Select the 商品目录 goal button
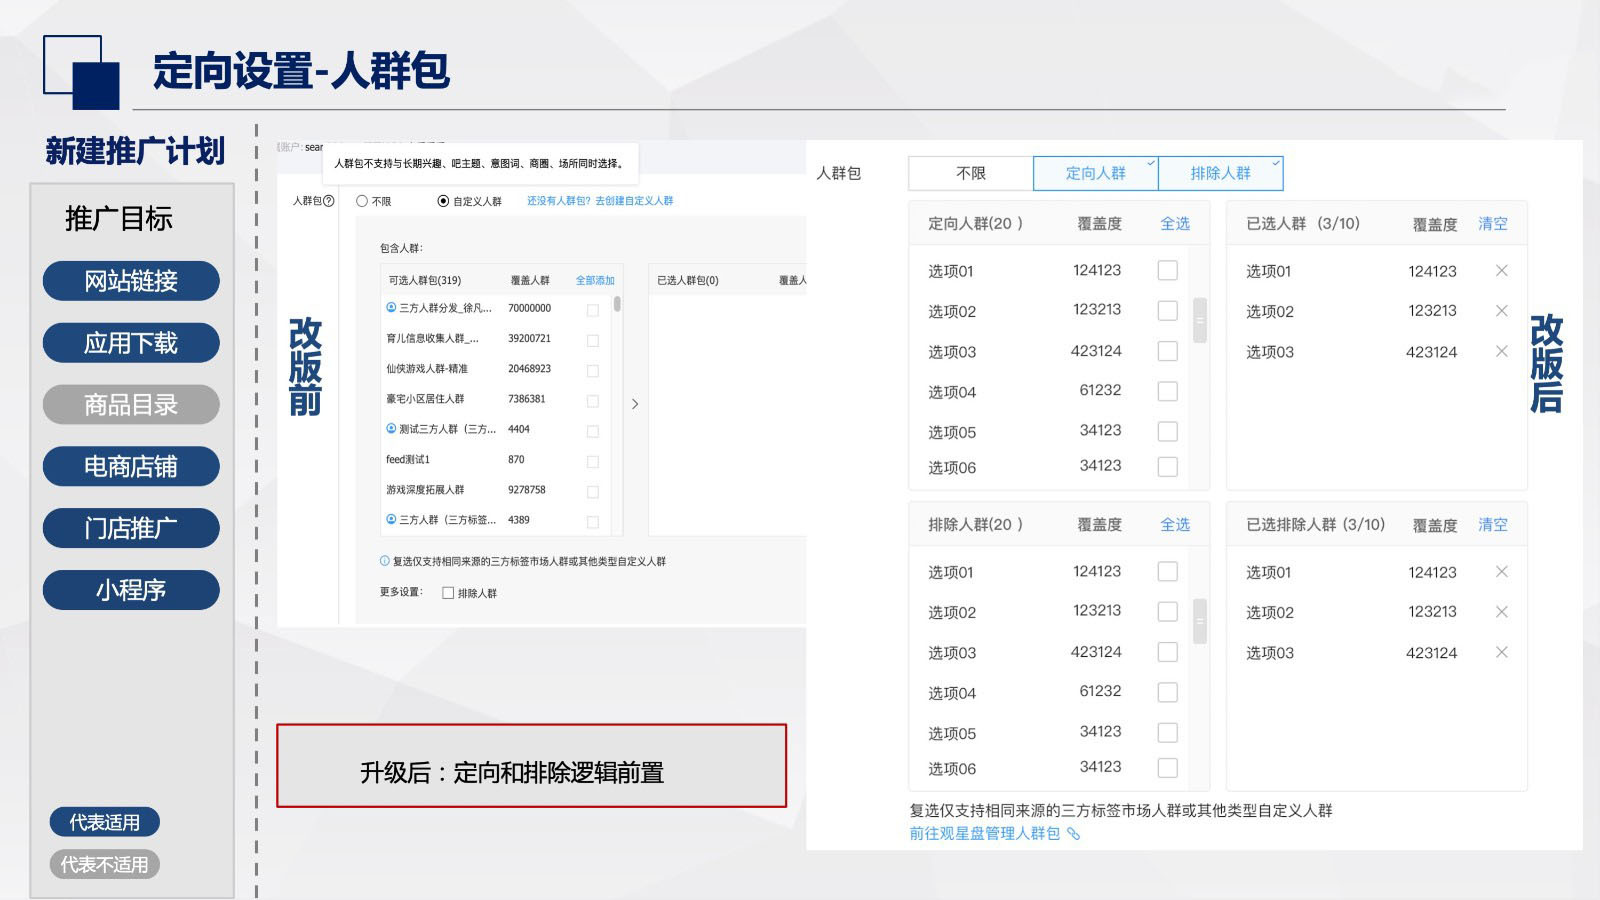Viewport: 1600px width, 900px height. 131,405
